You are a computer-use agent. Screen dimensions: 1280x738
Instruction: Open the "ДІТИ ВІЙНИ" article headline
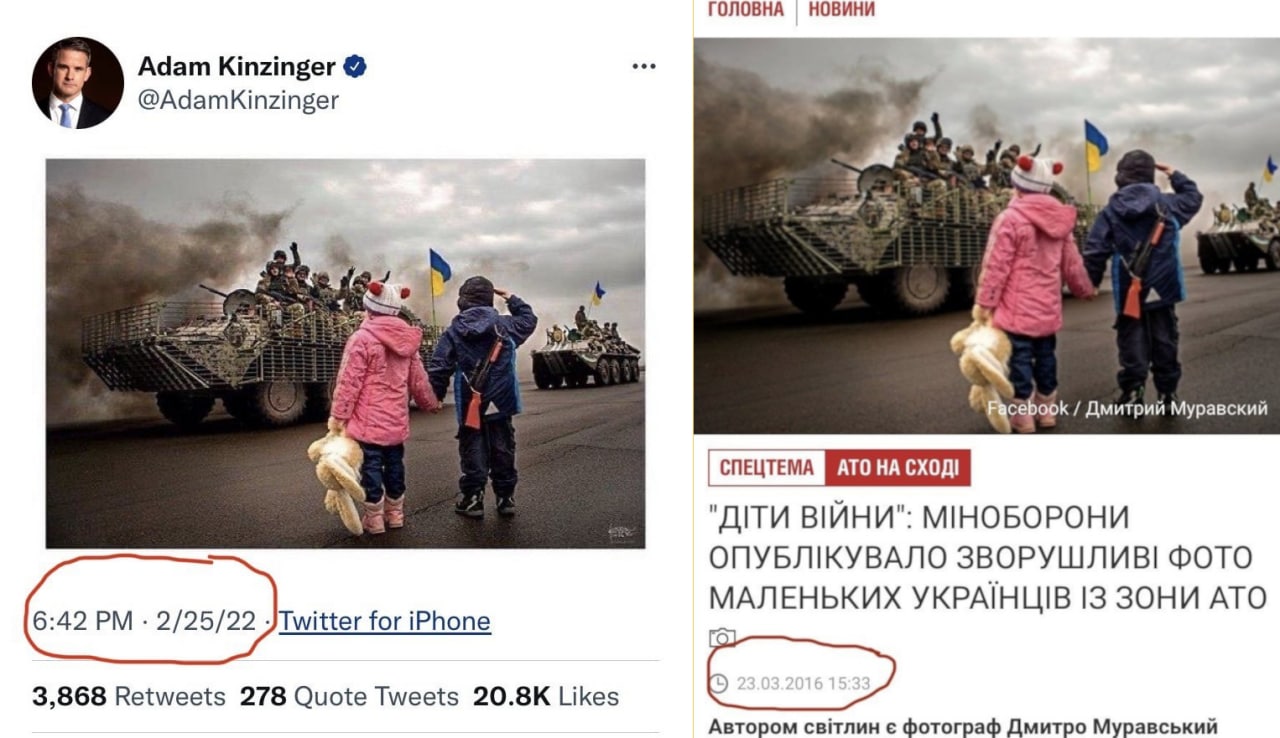[988, 557]
